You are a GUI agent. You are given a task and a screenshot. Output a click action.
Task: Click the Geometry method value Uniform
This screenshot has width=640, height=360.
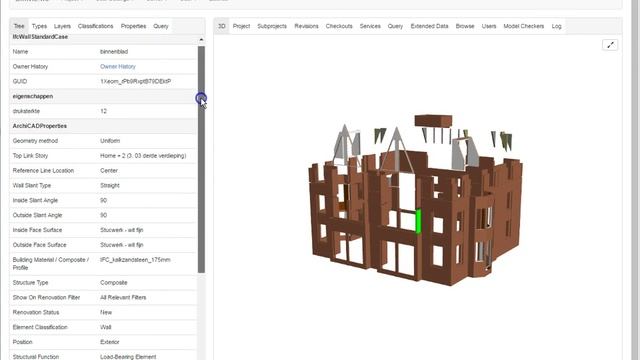click(110, 141)
